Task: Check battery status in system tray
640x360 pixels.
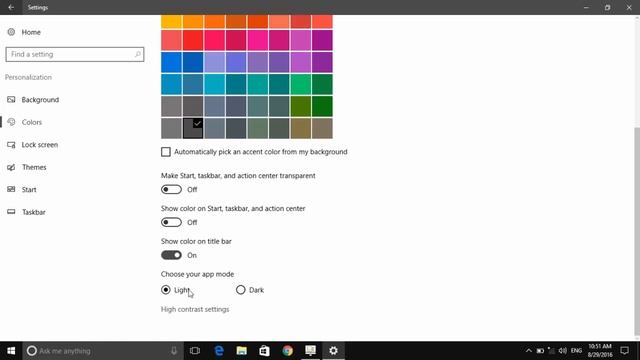Action: tap(540, 351)
